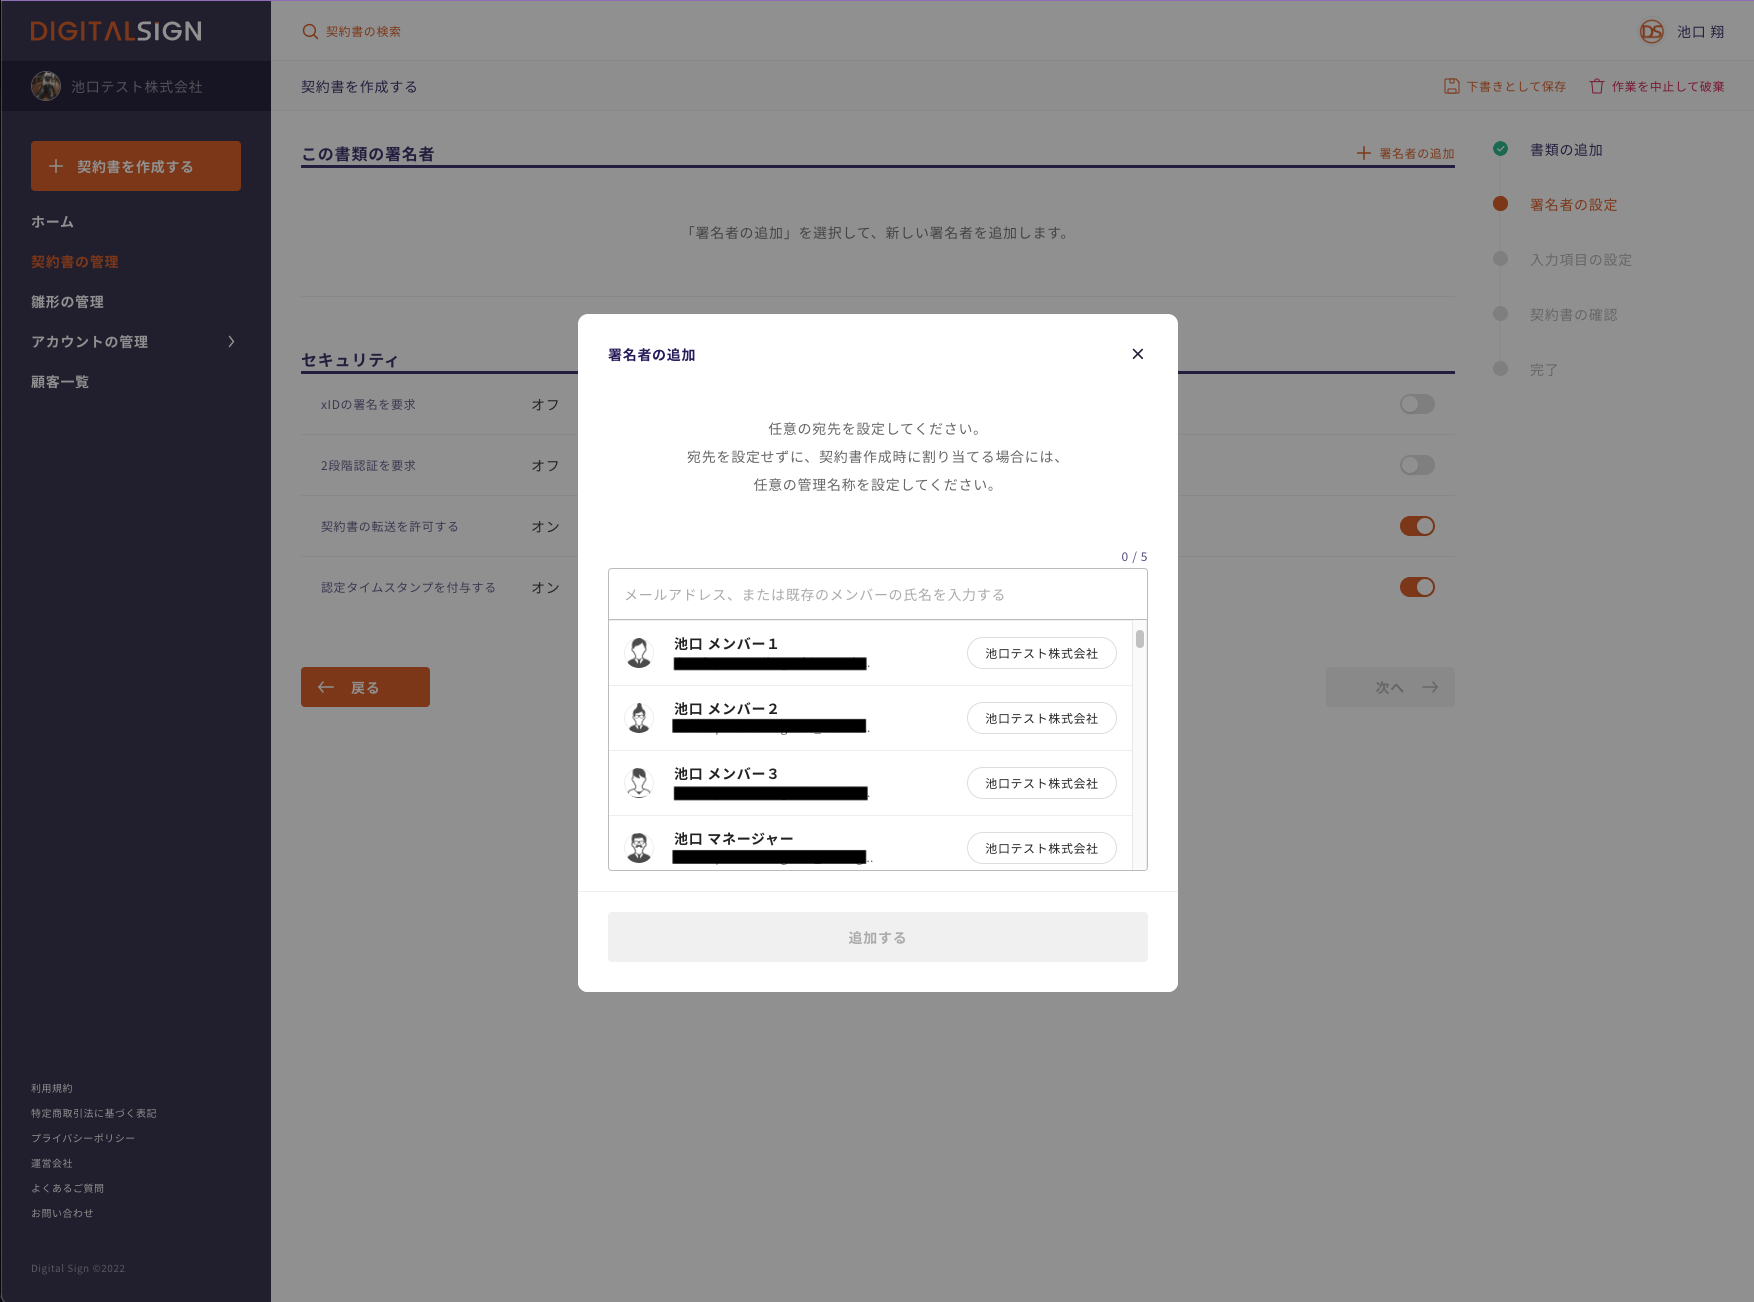This screenshot has width=1754, height=1302.
Task: Select 池口 マネージャー name text
Action: tap(733, 839)
